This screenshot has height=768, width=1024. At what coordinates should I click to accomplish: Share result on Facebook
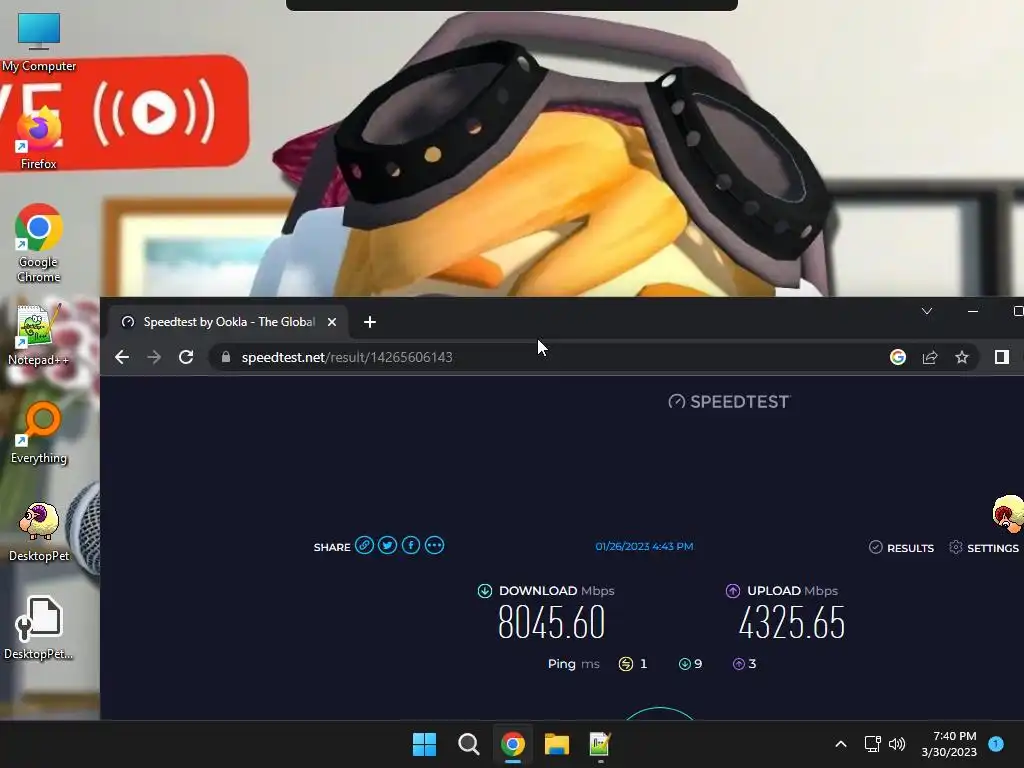[x=411, y=545]
